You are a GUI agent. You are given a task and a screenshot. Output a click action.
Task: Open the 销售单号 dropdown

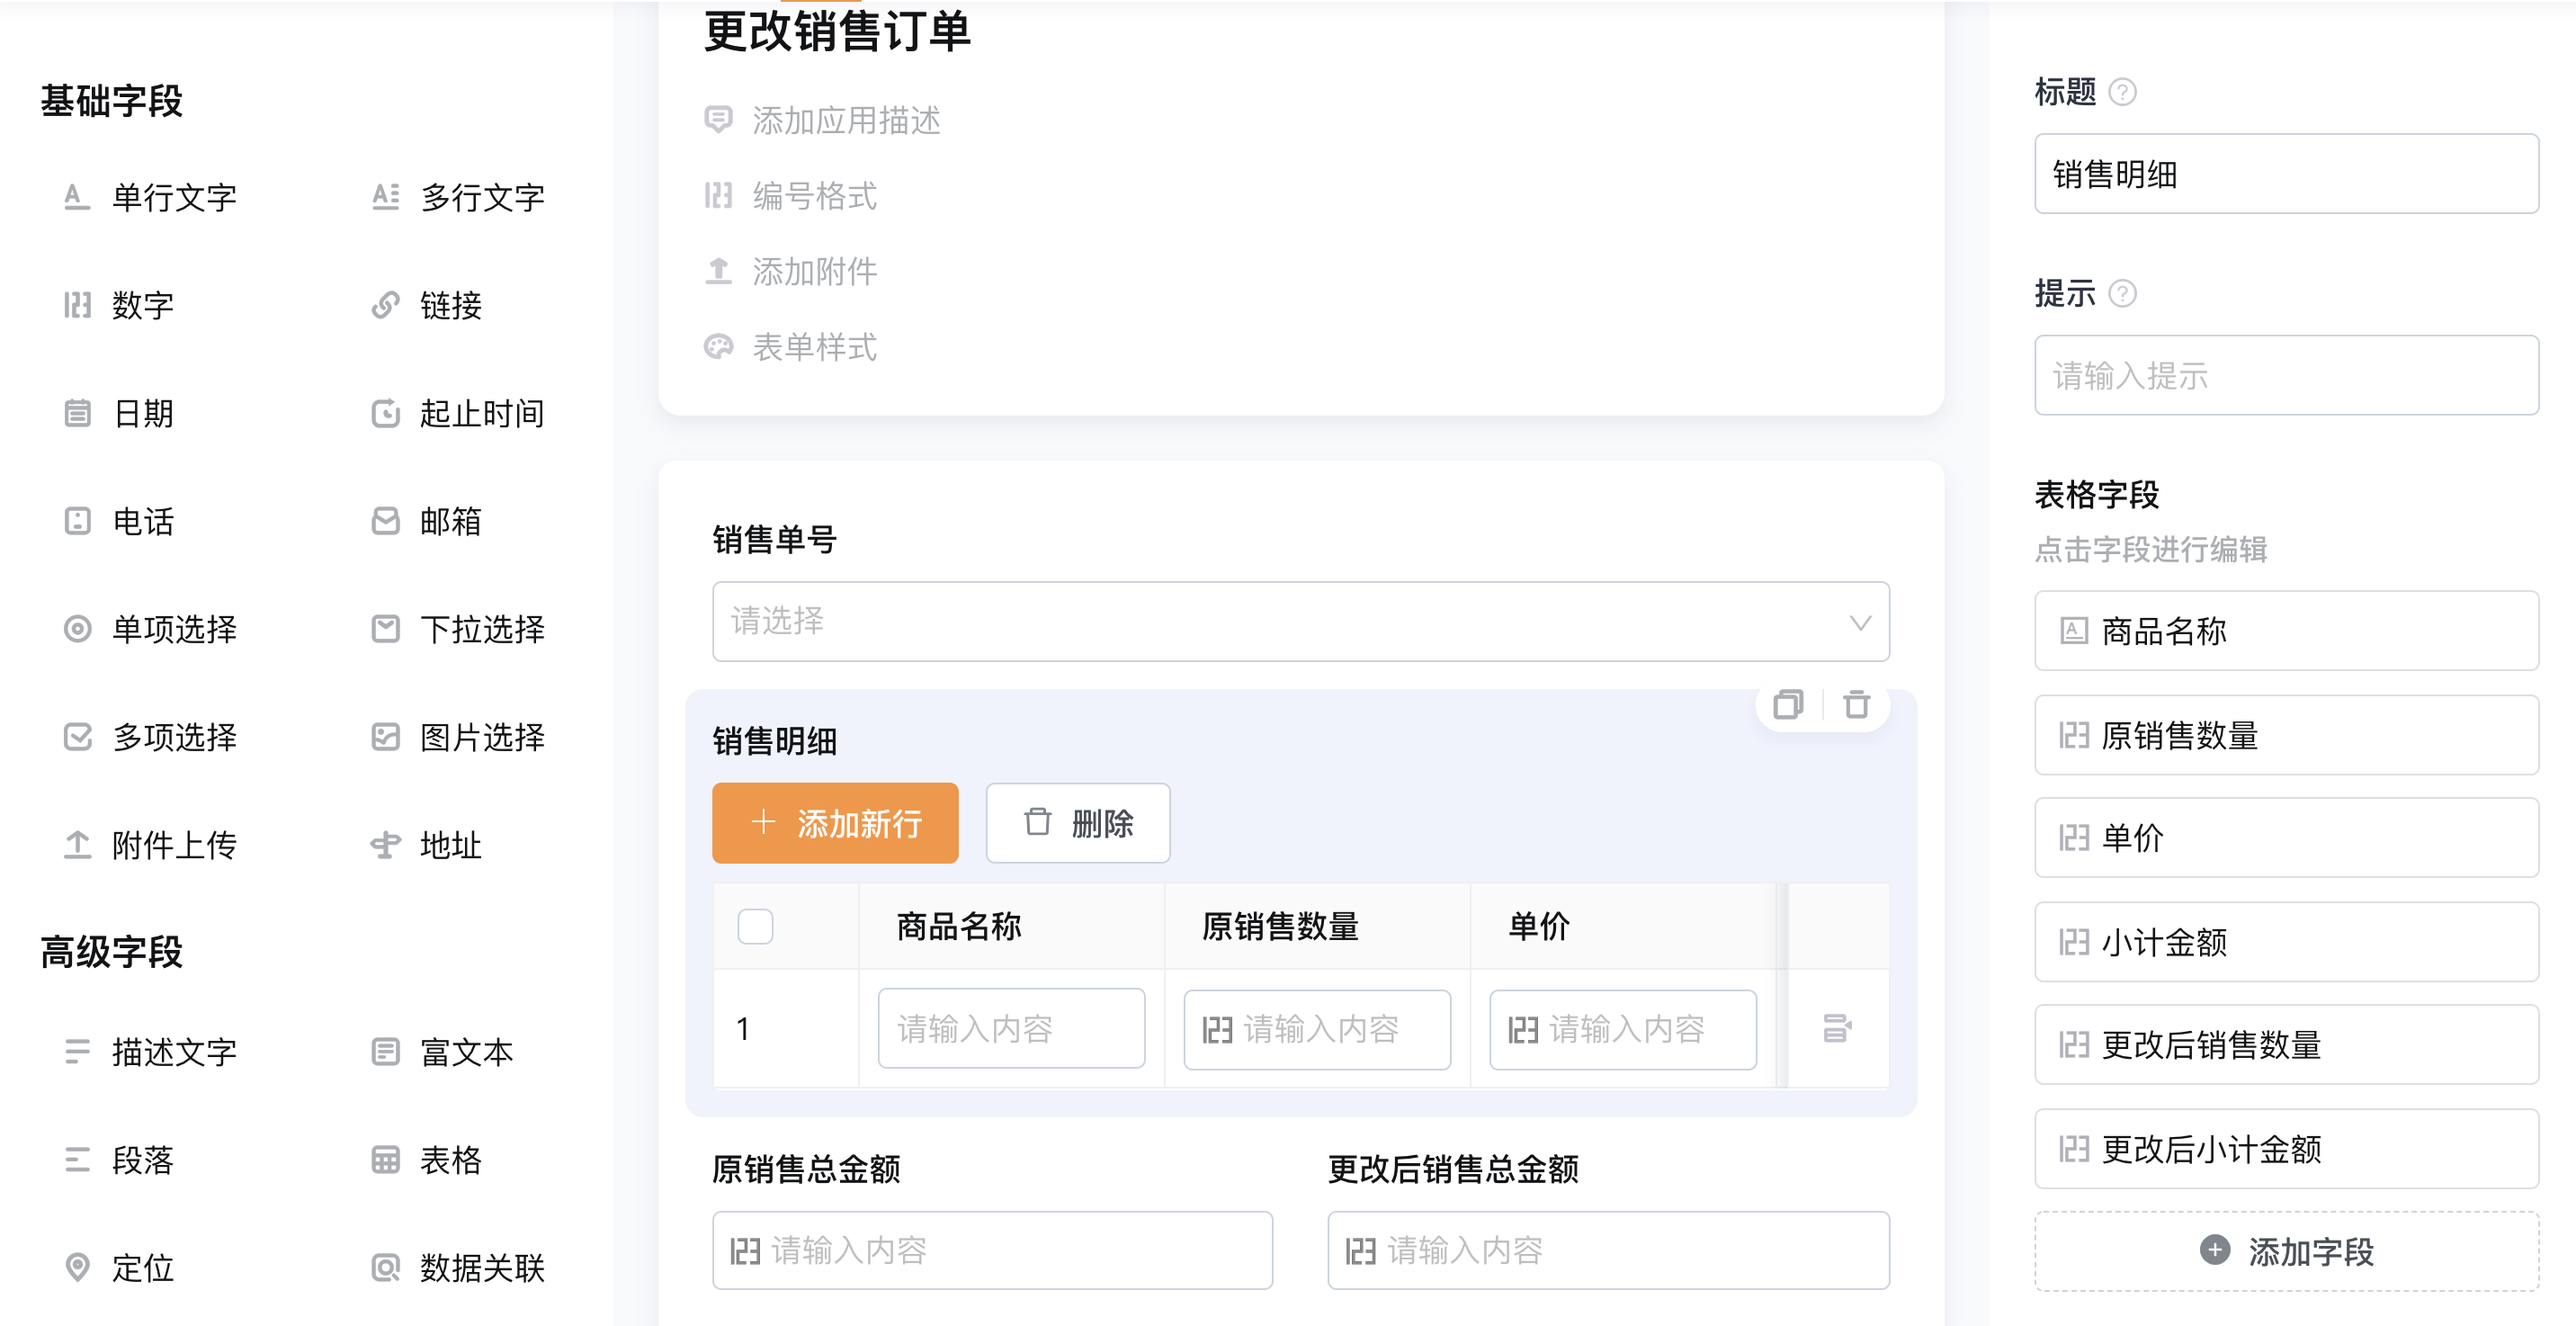click(x=1300, y=621)
